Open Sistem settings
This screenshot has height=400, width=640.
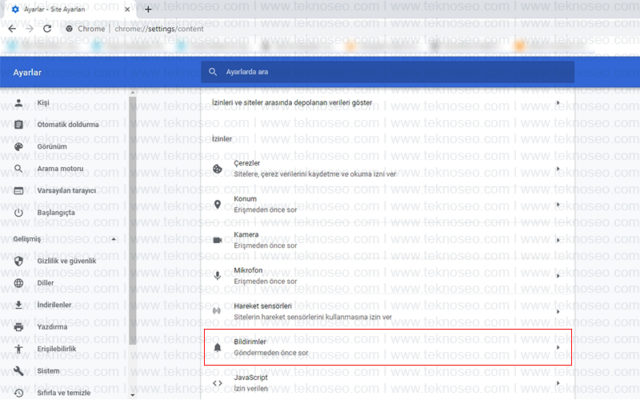pos(48,371)
